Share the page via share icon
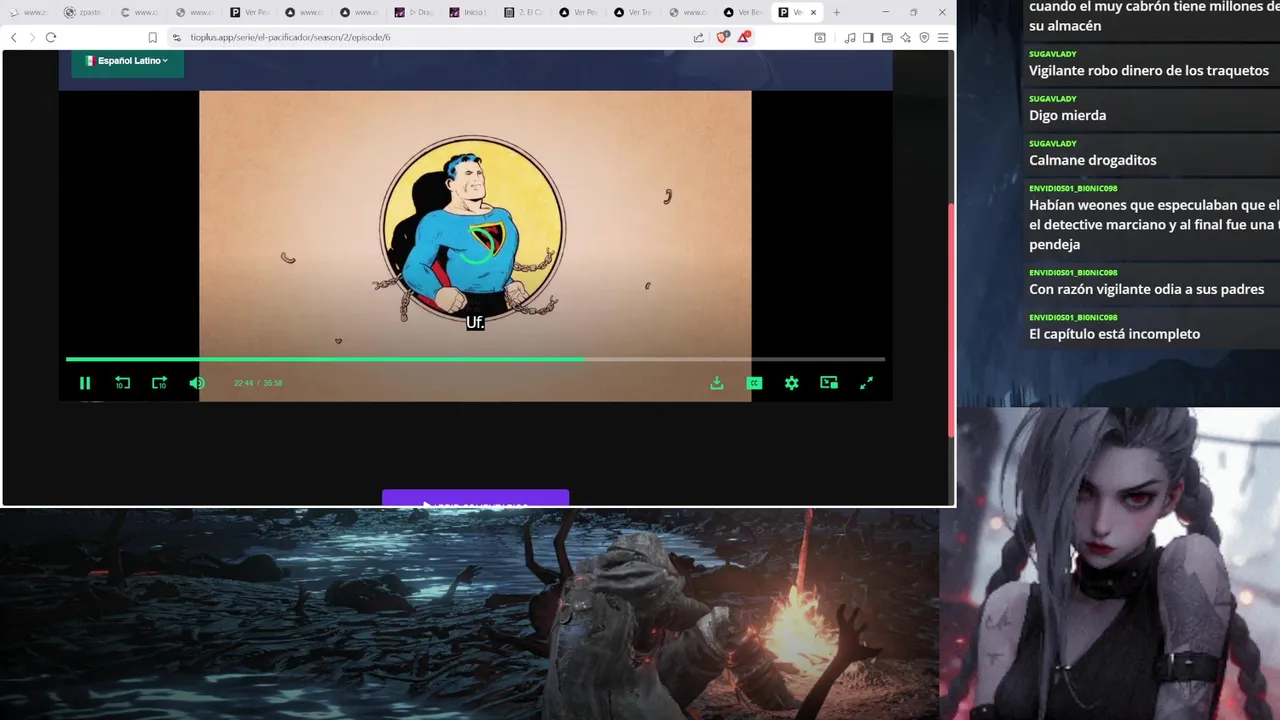1280x720 pixels. pos(698,37)
